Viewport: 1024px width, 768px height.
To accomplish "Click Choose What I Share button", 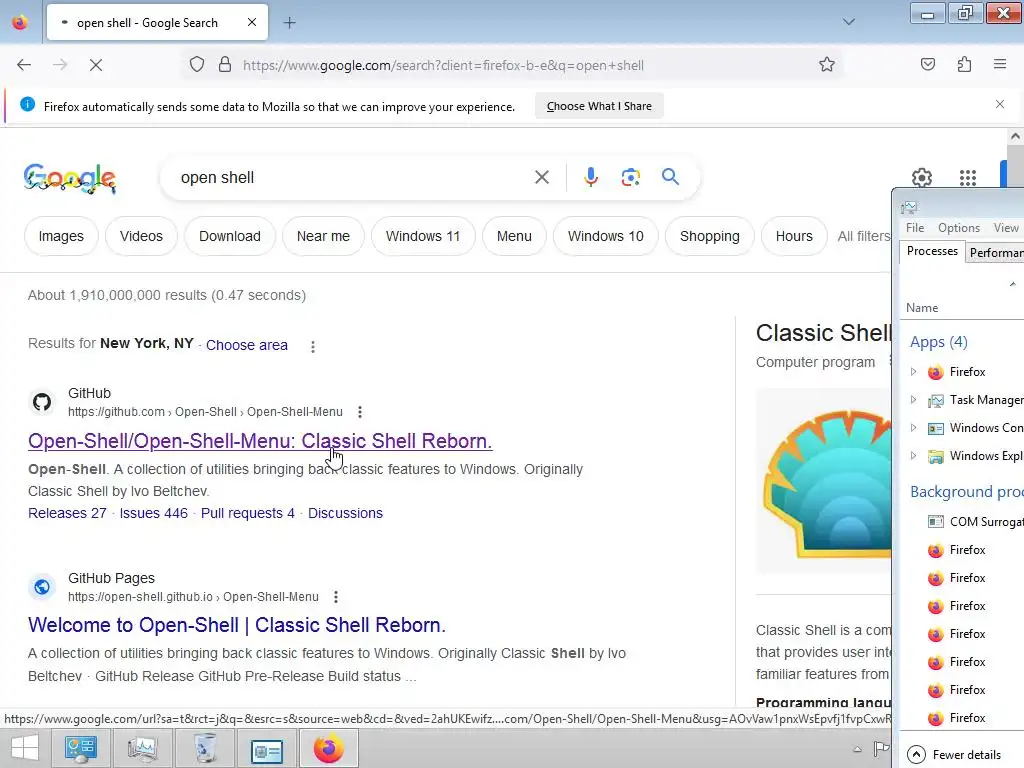I will 599,106.
